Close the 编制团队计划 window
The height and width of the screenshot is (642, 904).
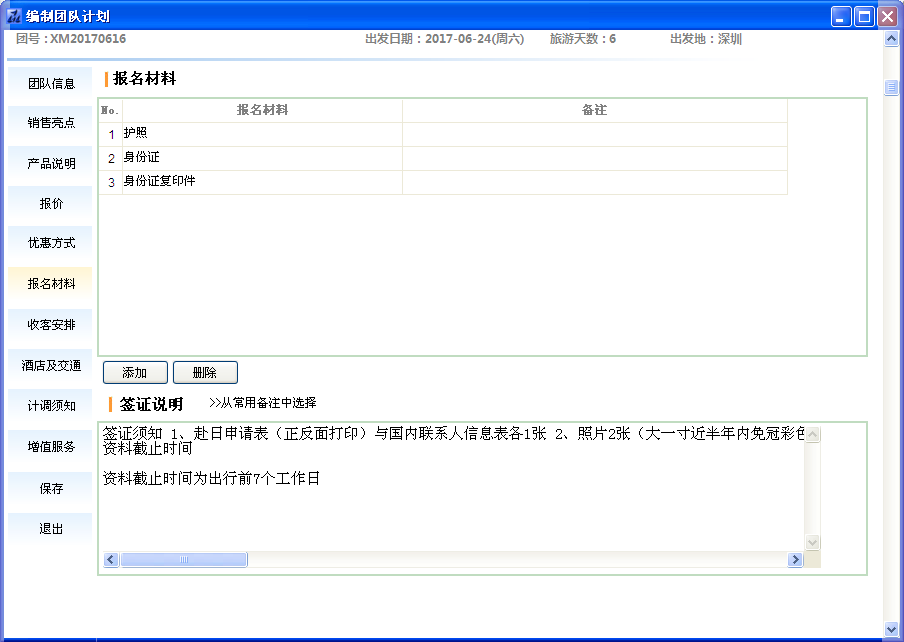(x=887, y=17)
